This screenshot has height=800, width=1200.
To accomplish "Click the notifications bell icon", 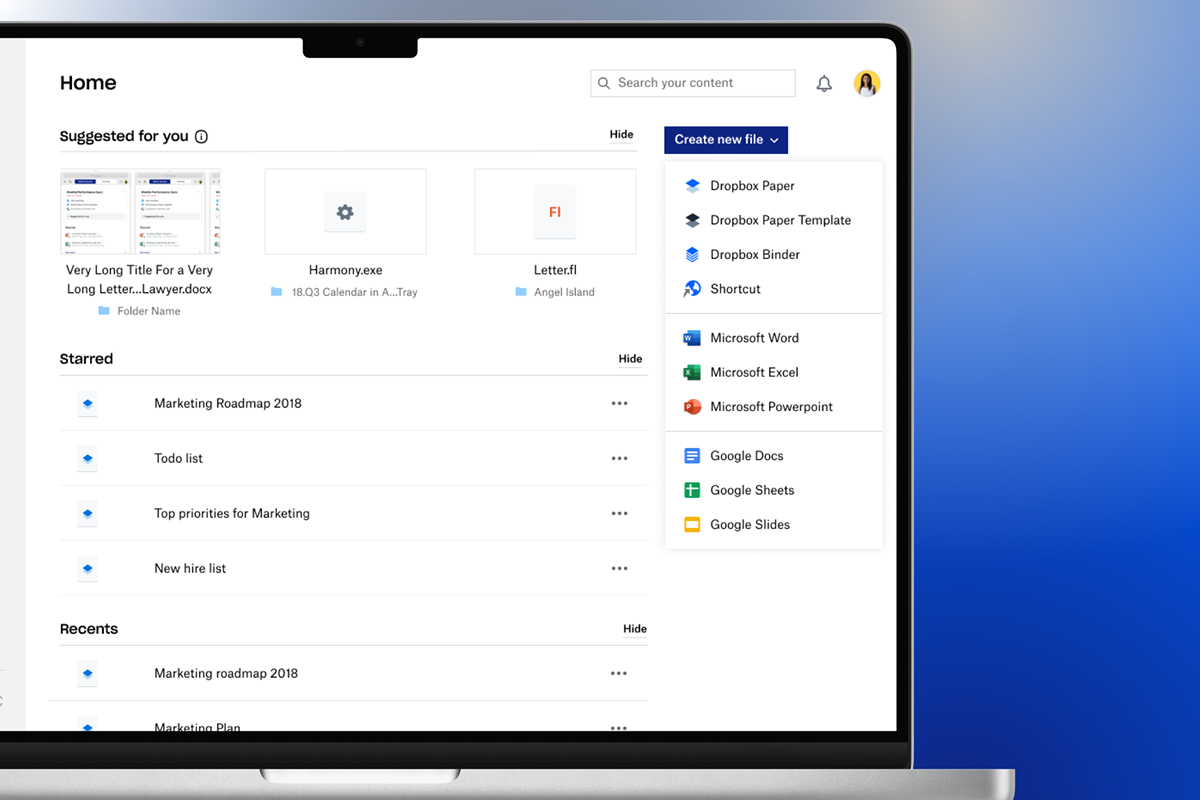I will pos(824,84).
